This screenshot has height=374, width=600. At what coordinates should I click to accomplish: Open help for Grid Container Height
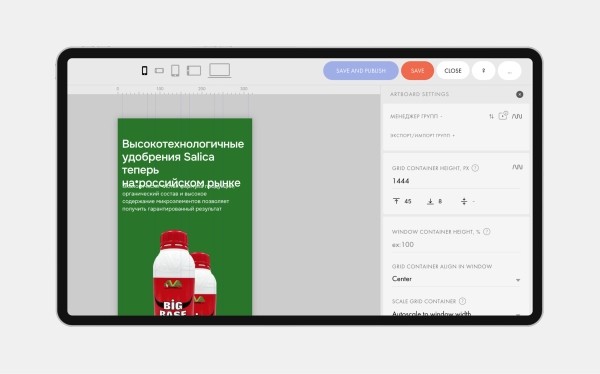click(x=475, y=168)
